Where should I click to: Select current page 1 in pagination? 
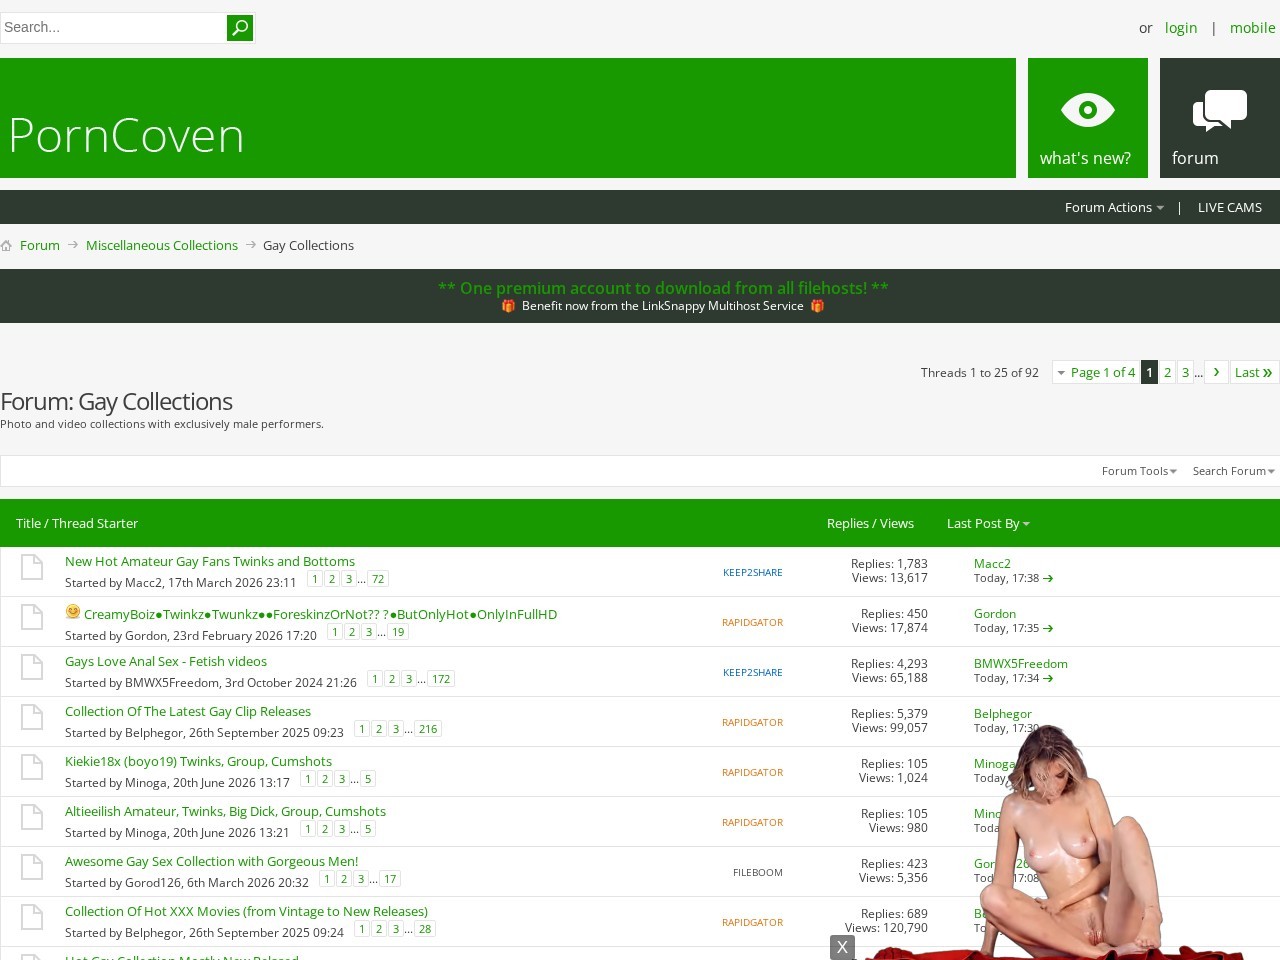[x=1149, y=372]
